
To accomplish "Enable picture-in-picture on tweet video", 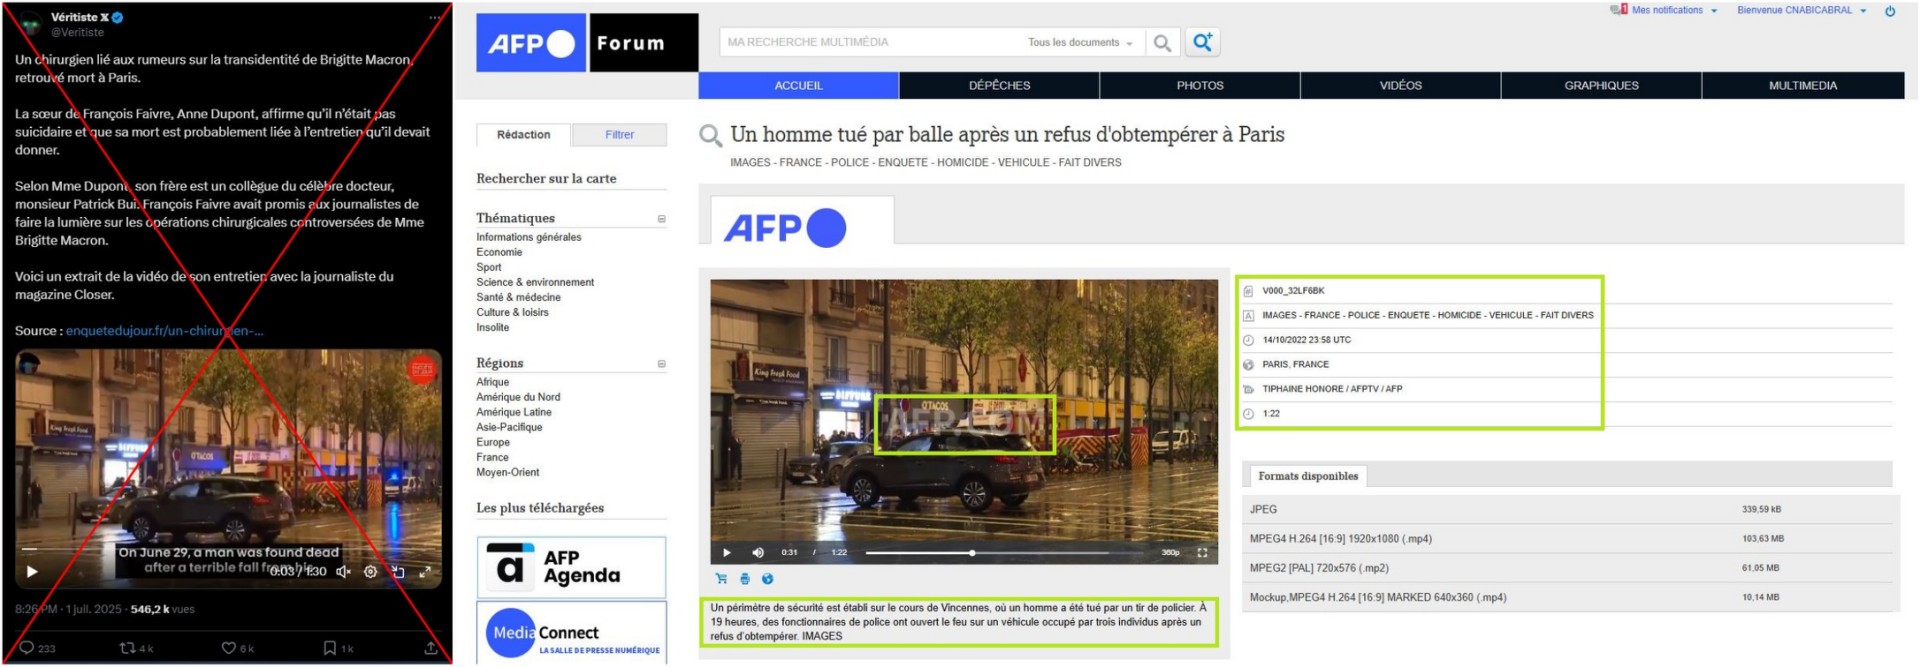I will (398, 572).
